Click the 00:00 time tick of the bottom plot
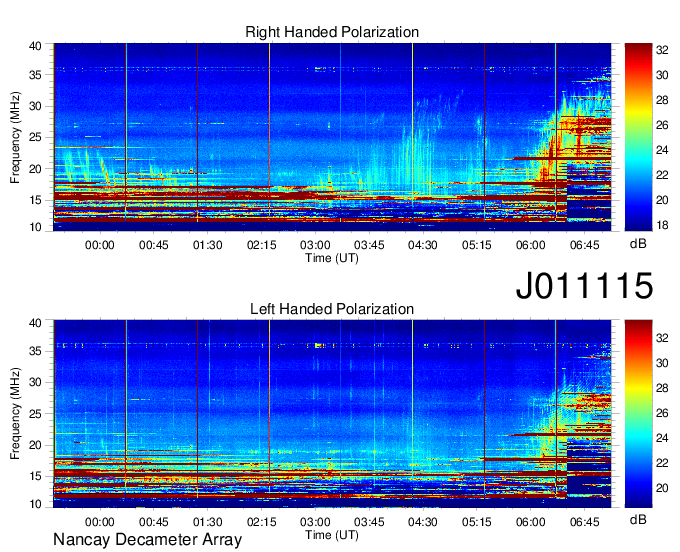This screenshot has height=552, width=680. click(100, 522)
